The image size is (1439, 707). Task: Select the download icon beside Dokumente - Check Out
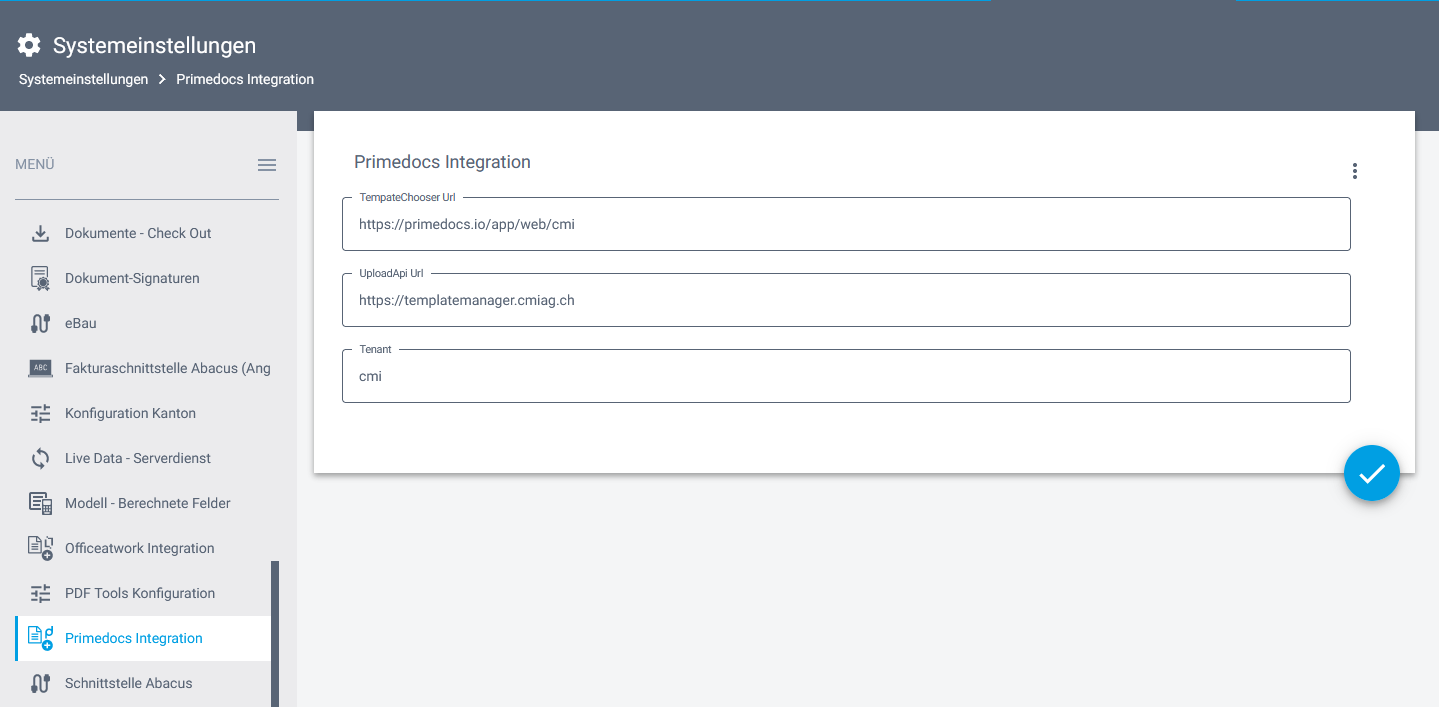coord(40,232)
